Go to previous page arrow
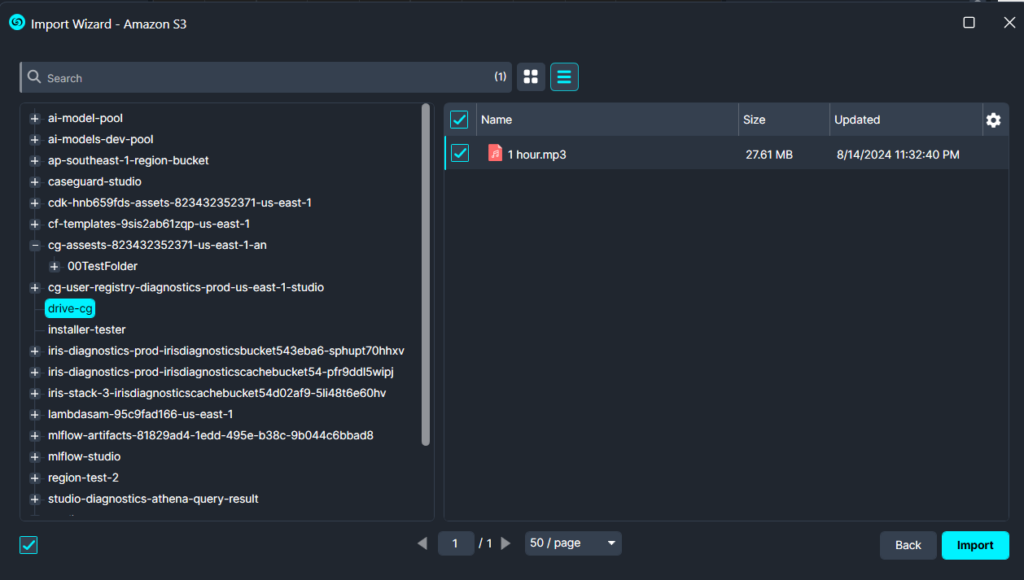 click(x=423, y=543)
